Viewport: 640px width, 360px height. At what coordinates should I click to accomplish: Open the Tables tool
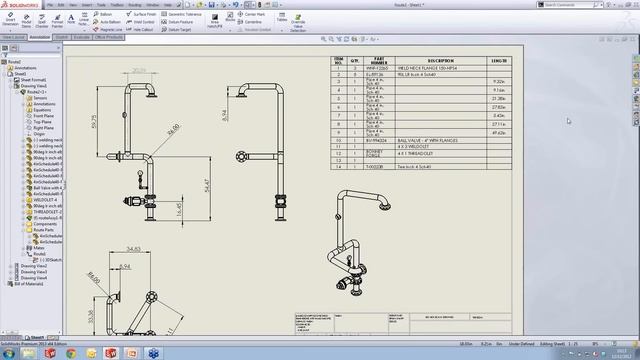282,17
